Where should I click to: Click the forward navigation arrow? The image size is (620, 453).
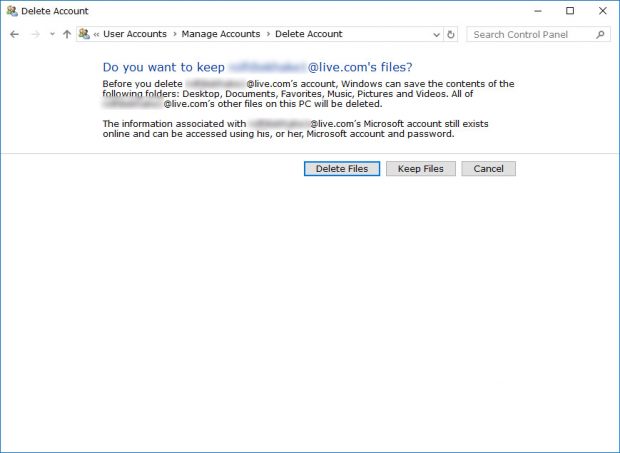[36, 34]
